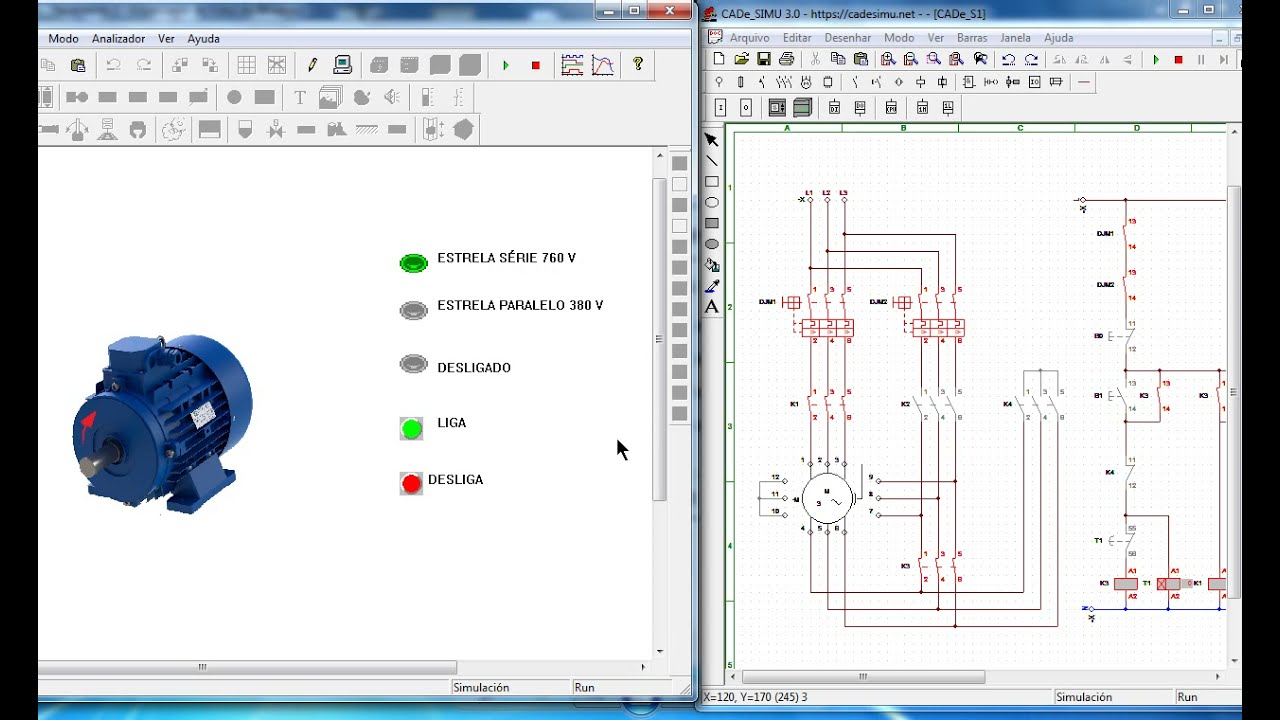
Task: Click the red DESLIGA push button
Action: click(x=411, y=484)
